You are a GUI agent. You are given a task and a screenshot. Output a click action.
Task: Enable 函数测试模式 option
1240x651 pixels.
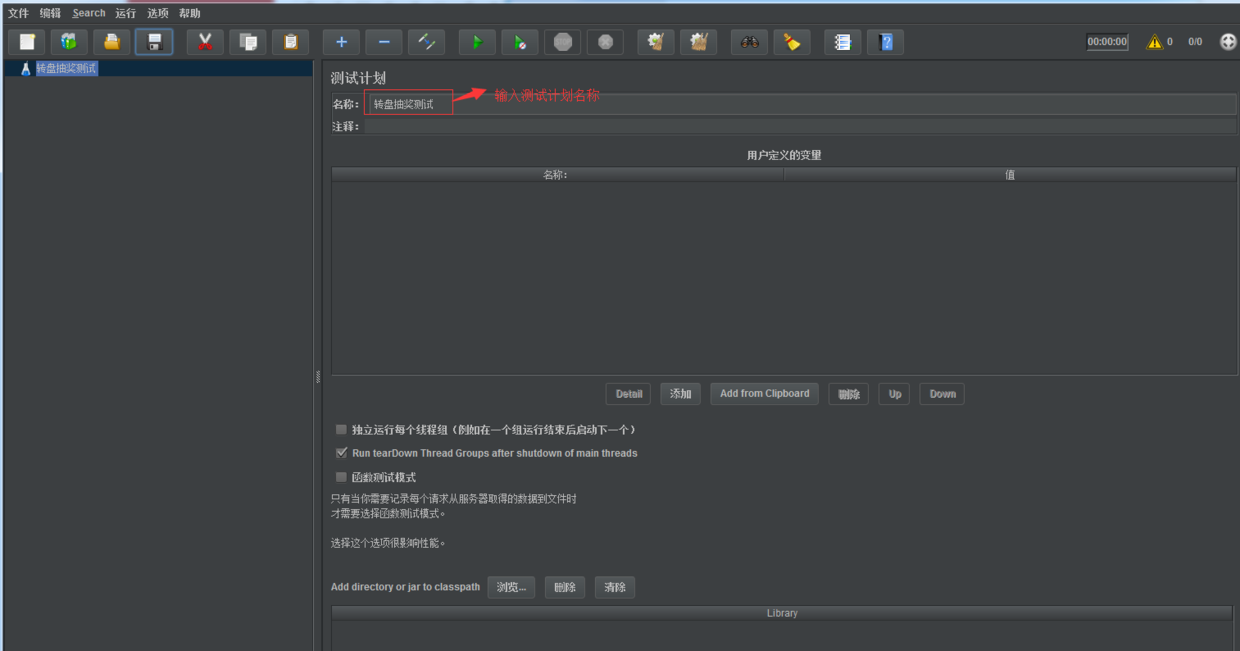[x=341, y=477]
